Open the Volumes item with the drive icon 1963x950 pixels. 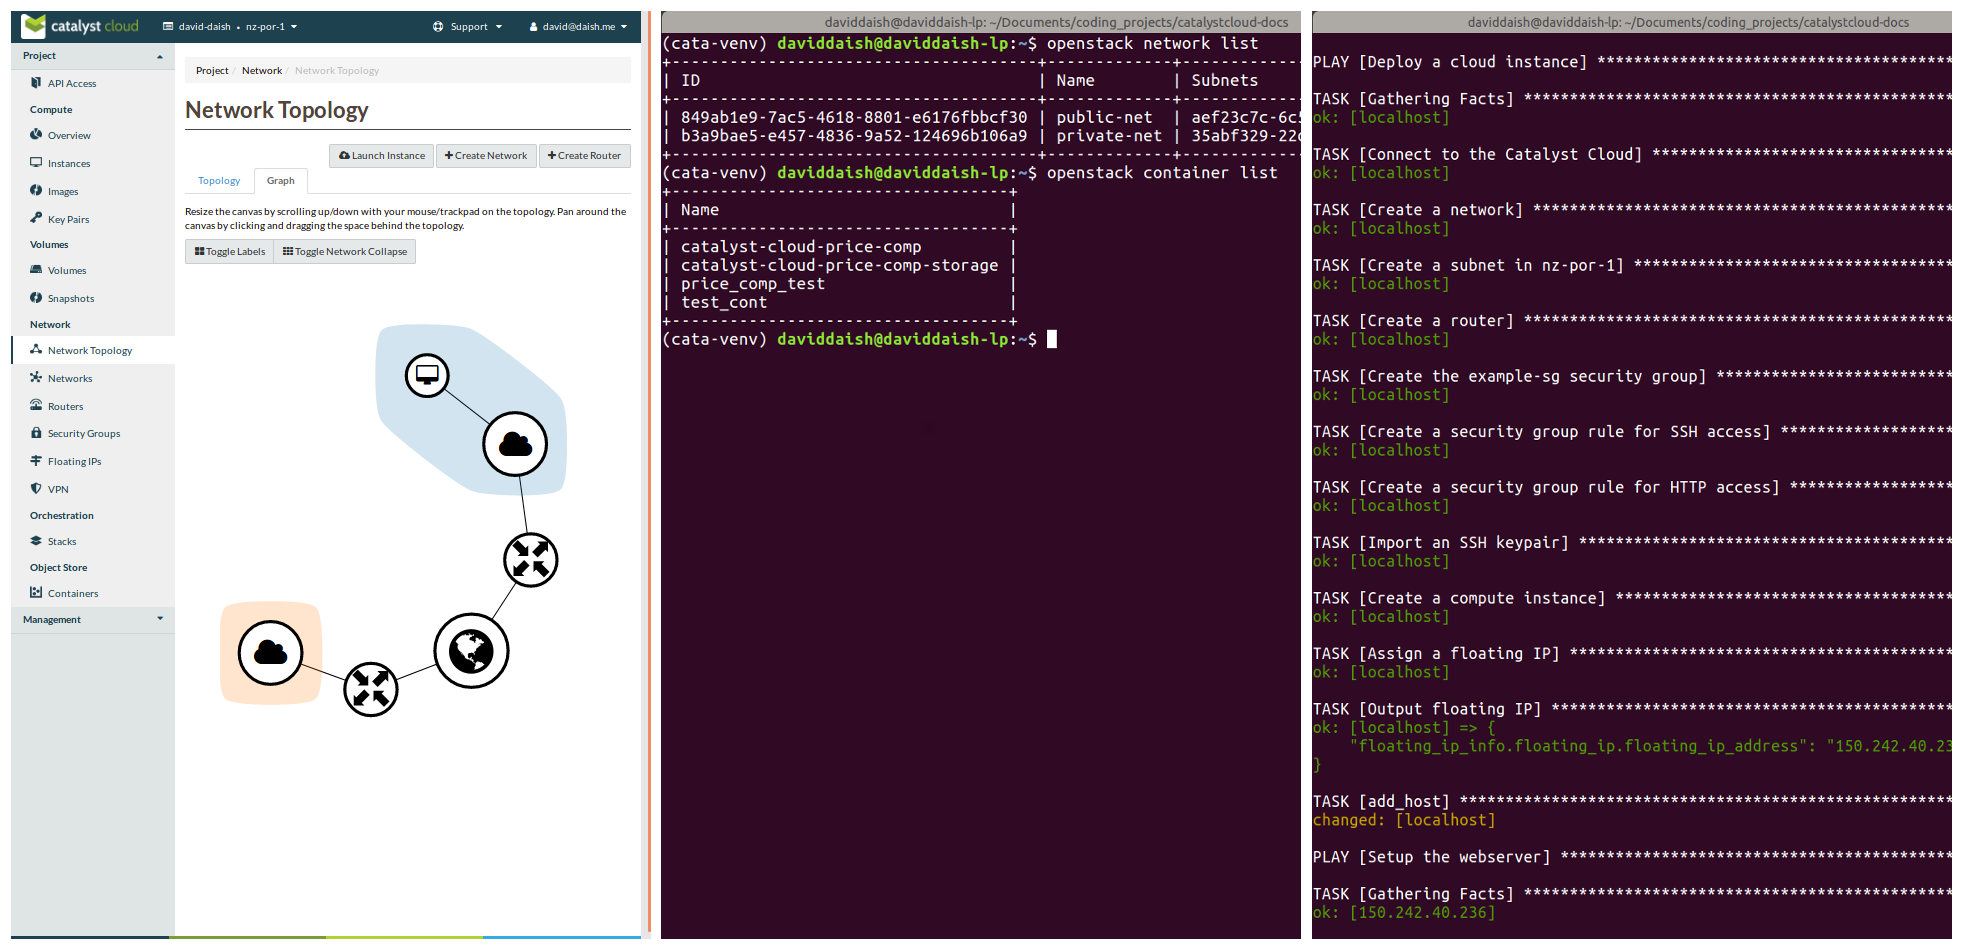pyautogui.click(x=59, y=270)
